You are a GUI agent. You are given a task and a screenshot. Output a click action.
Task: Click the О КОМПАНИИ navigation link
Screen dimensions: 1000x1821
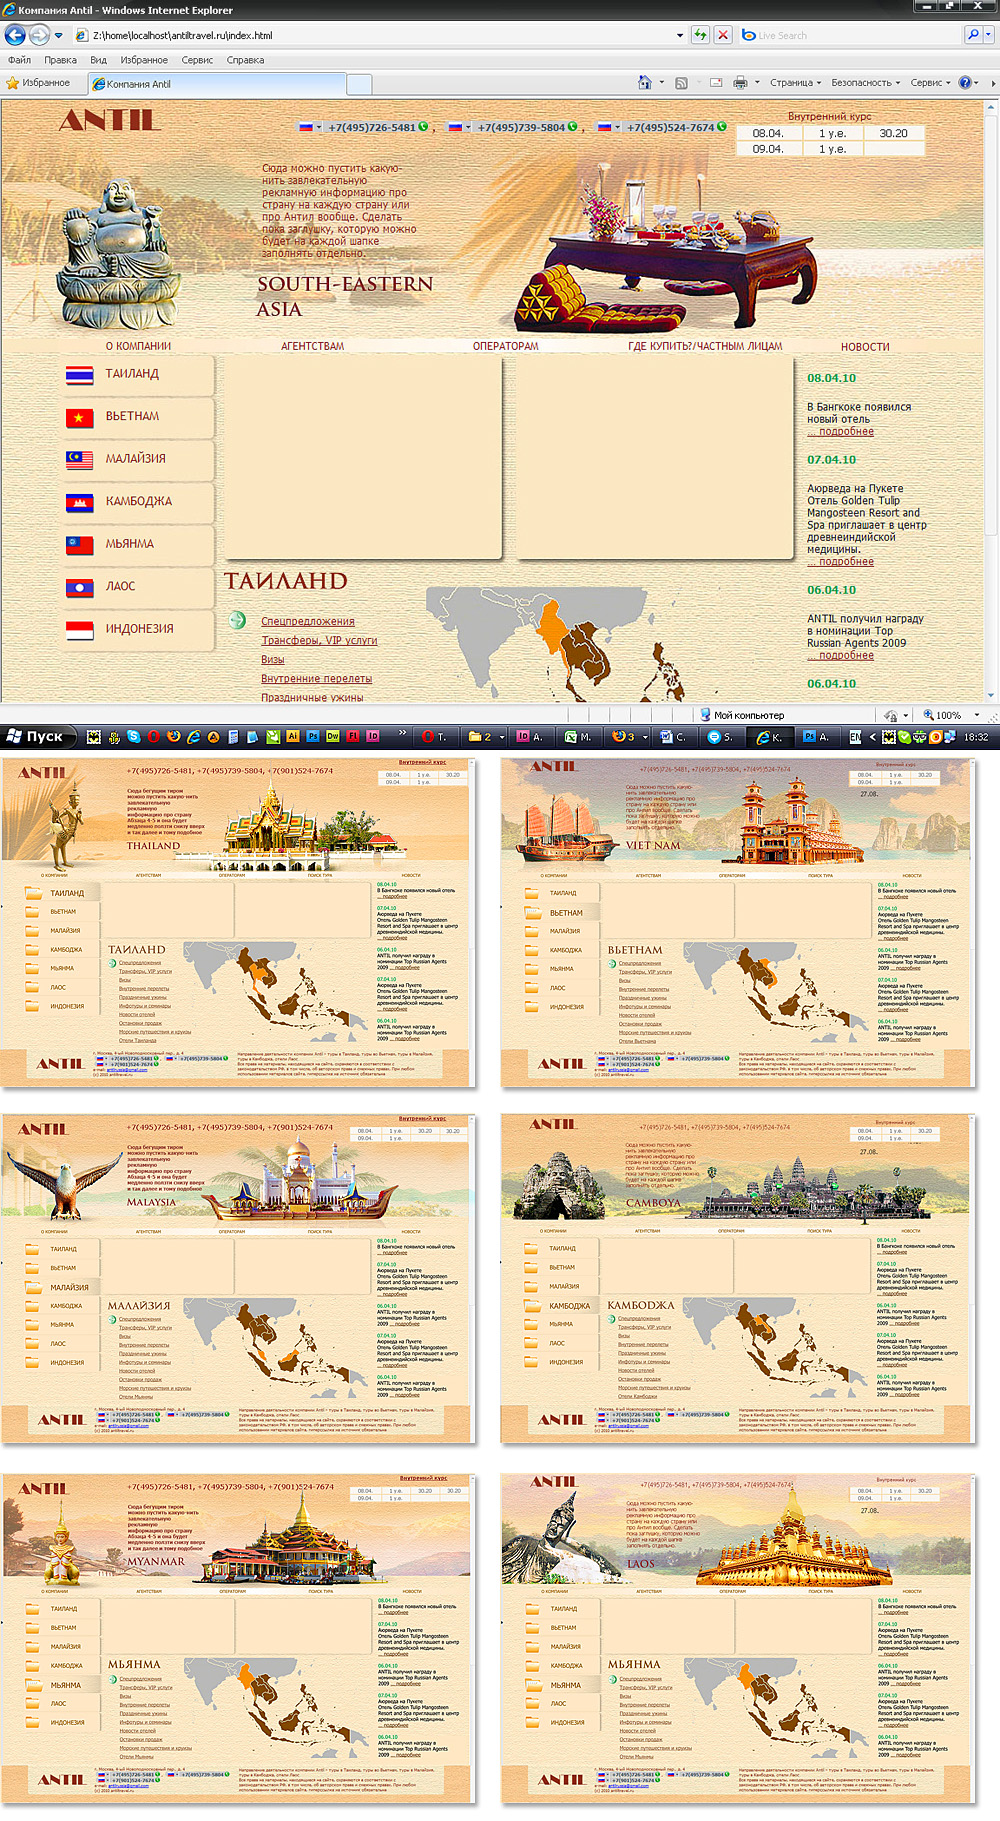tap(138, 346)
